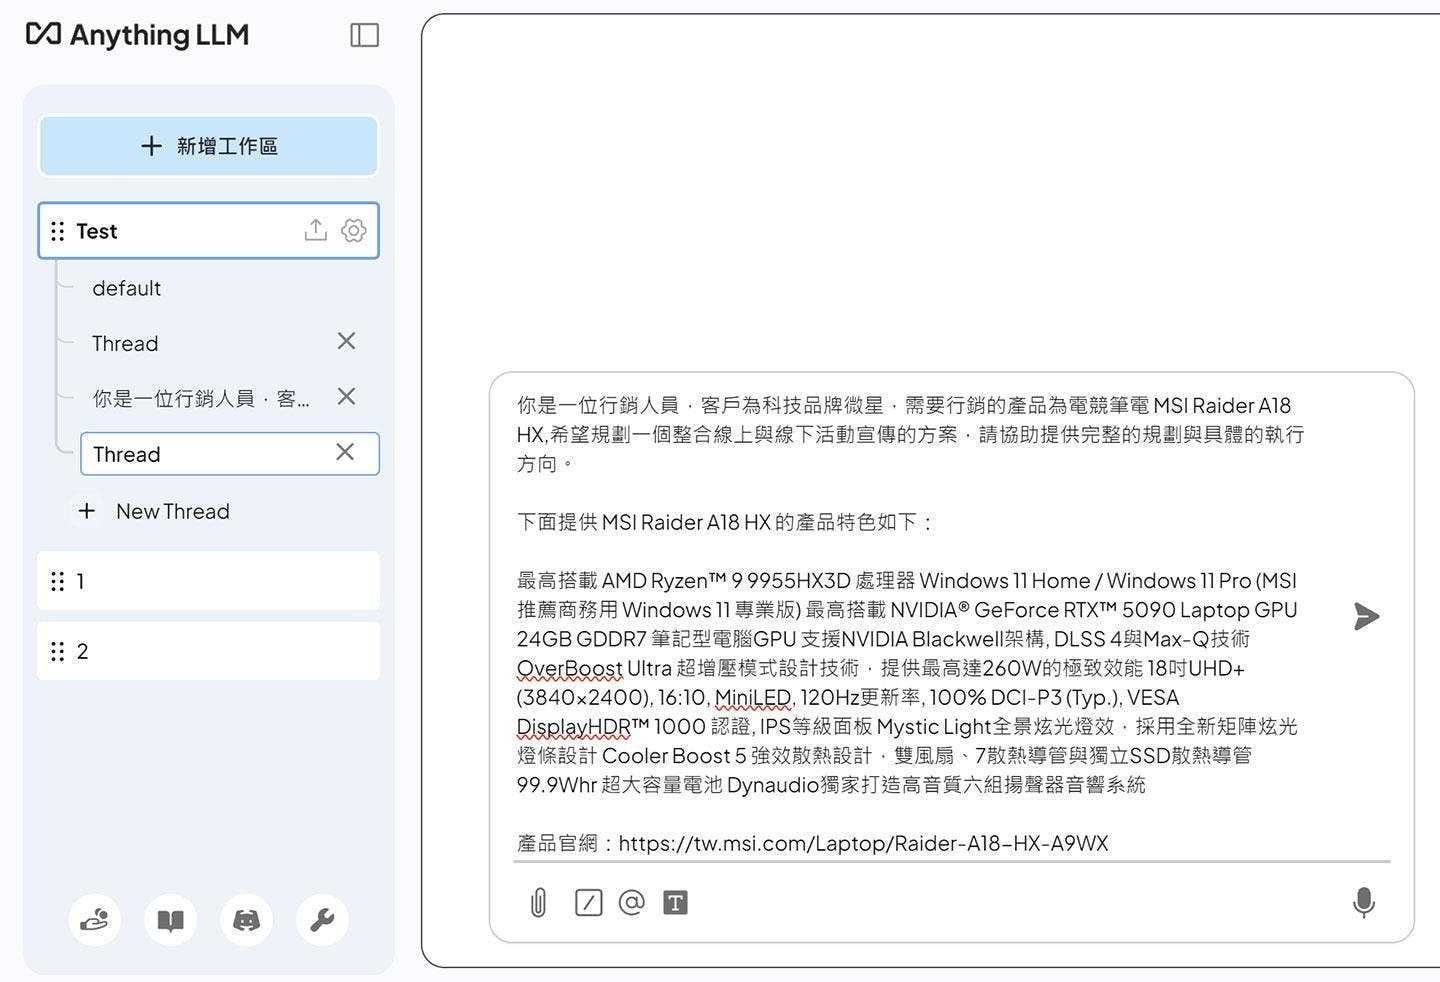
Task: Open the Discord community icon
Action: [x=247, y=919]
